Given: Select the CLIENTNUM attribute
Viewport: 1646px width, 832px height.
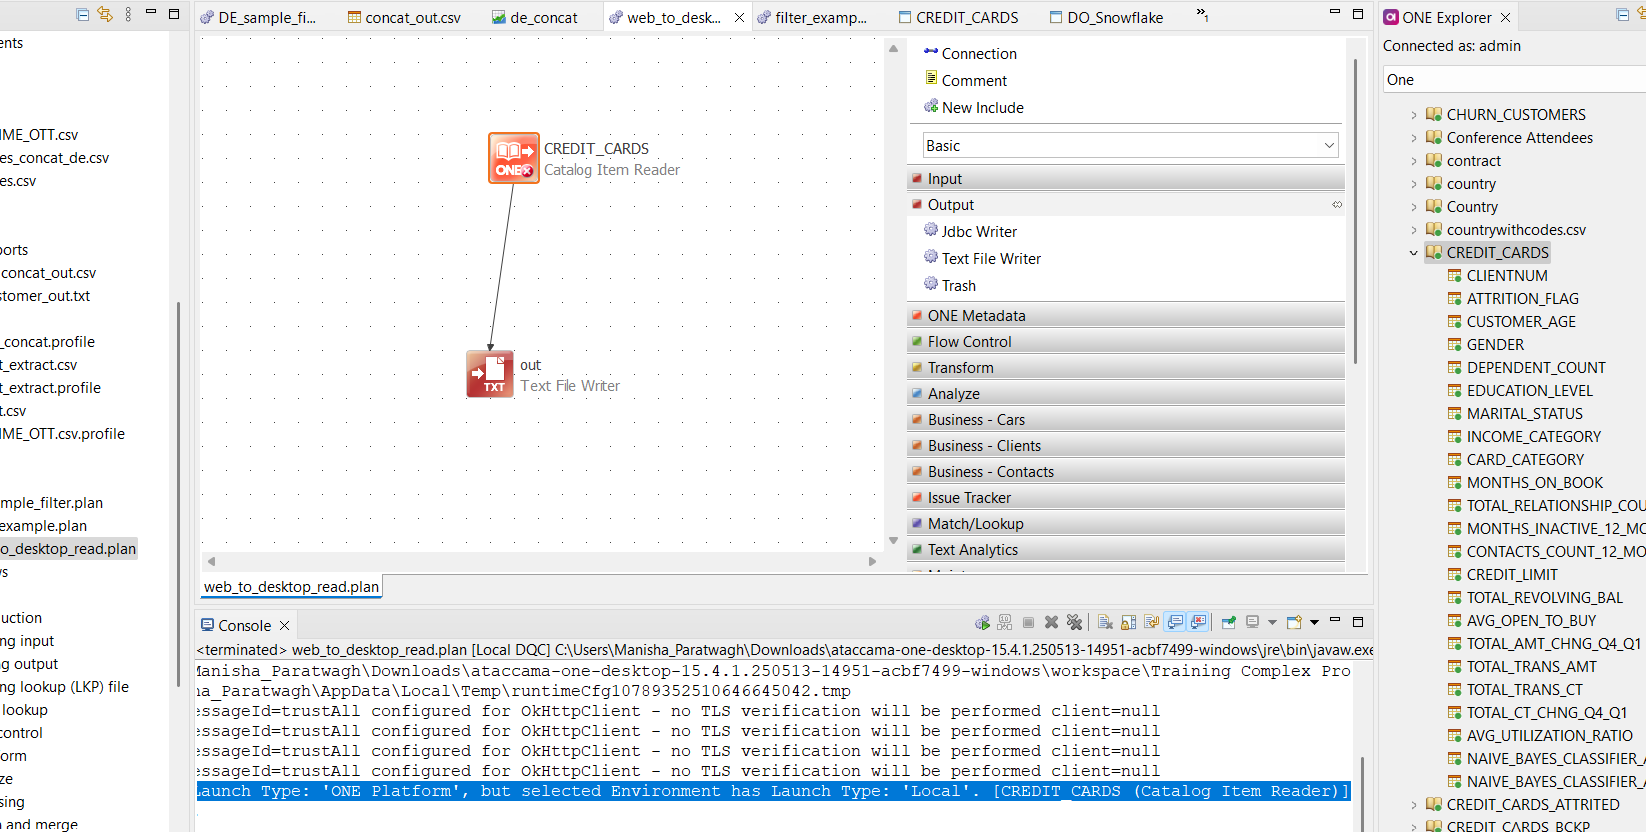Looking at the screenshot, I should coord(1497,276).
